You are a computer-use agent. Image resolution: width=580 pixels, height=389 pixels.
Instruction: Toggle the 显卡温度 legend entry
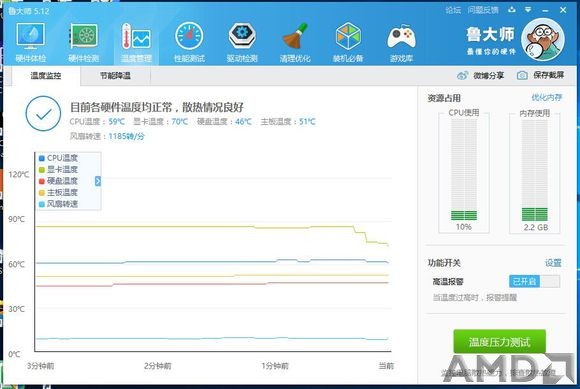(58, 169)
